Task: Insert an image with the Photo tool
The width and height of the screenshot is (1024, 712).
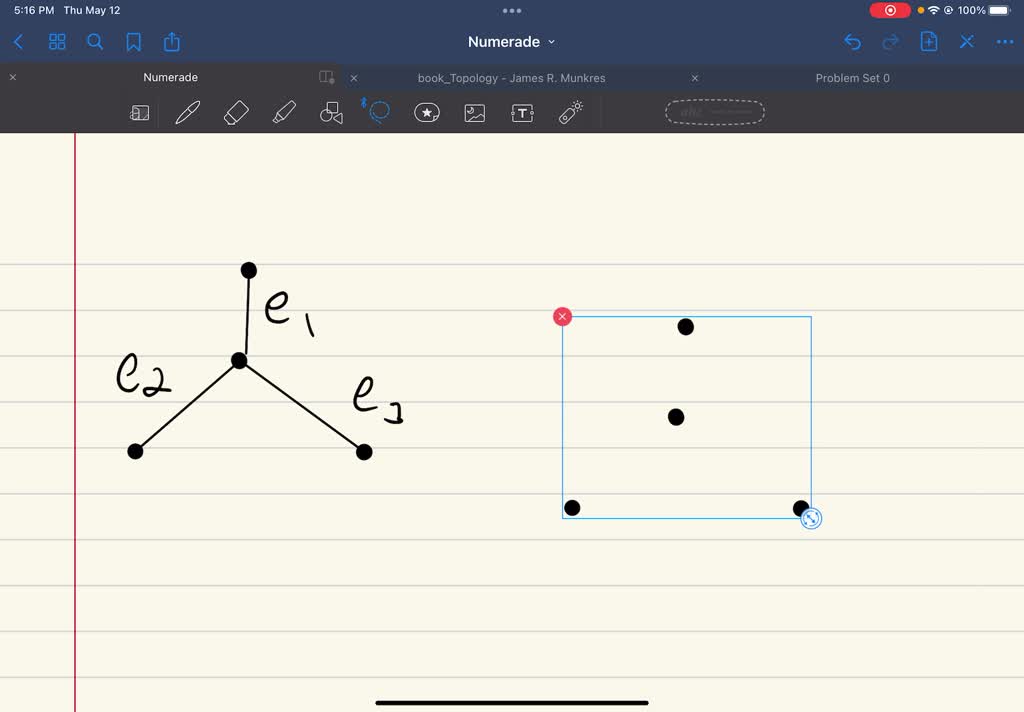Action: pos(474,112)
